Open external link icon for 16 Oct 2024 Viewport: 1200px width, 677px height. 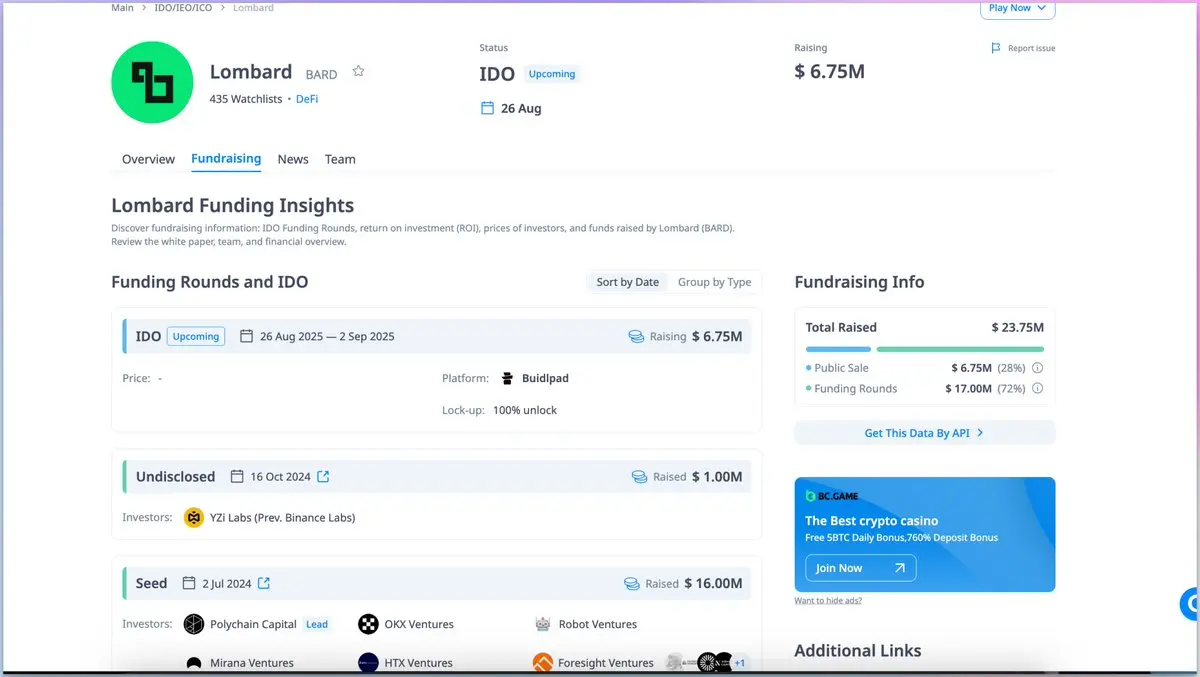(x=323, y=477)
